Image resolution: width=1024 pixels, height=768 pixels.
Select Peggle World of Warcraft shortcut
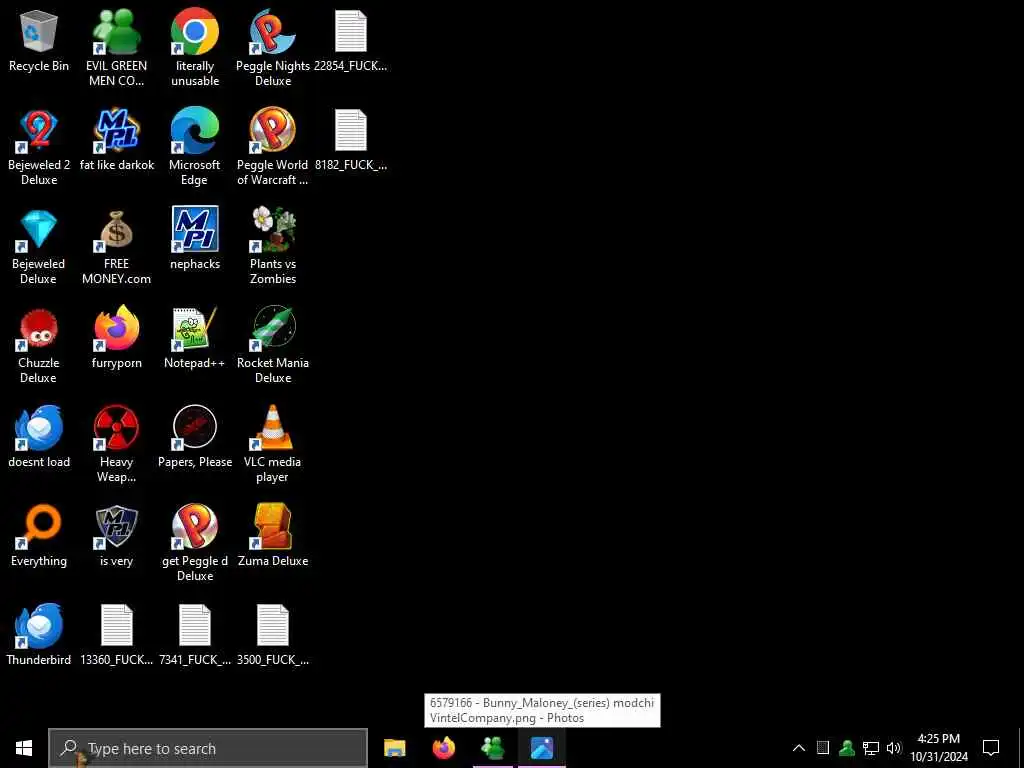point(273,148)
